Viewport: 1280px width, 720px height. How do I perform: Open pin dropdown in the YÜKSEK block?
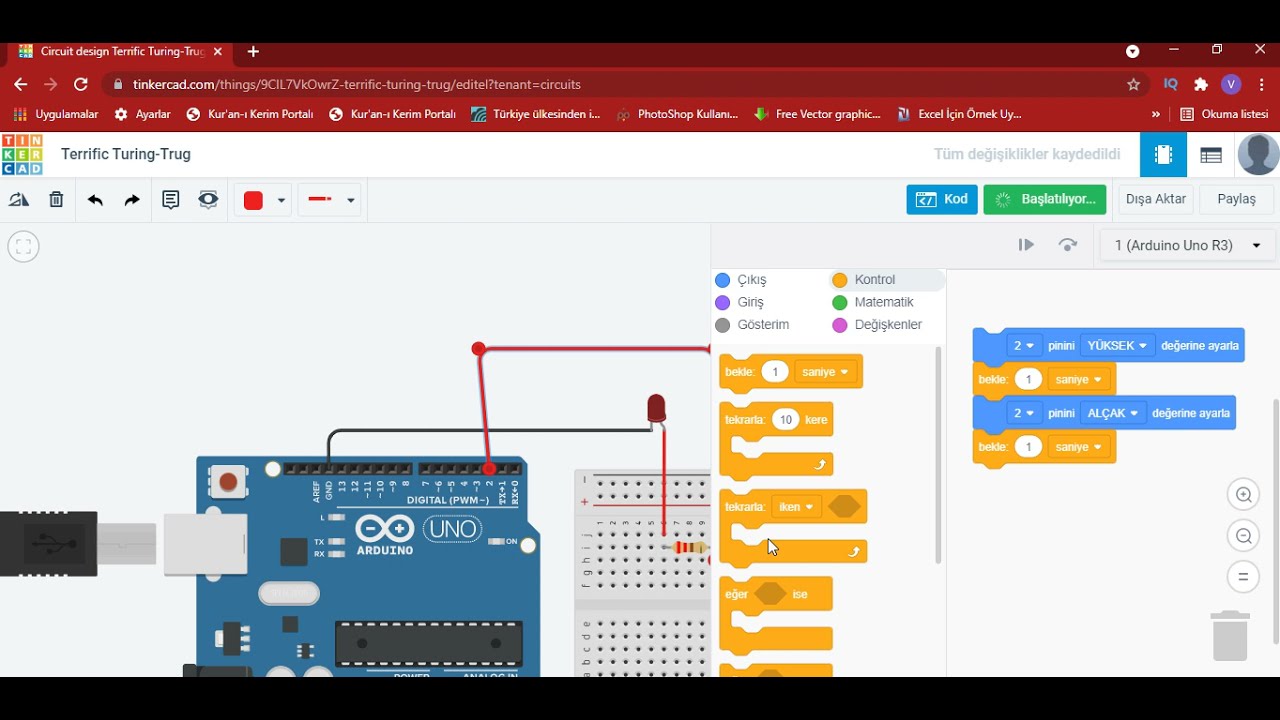[x=1023, y=346]
